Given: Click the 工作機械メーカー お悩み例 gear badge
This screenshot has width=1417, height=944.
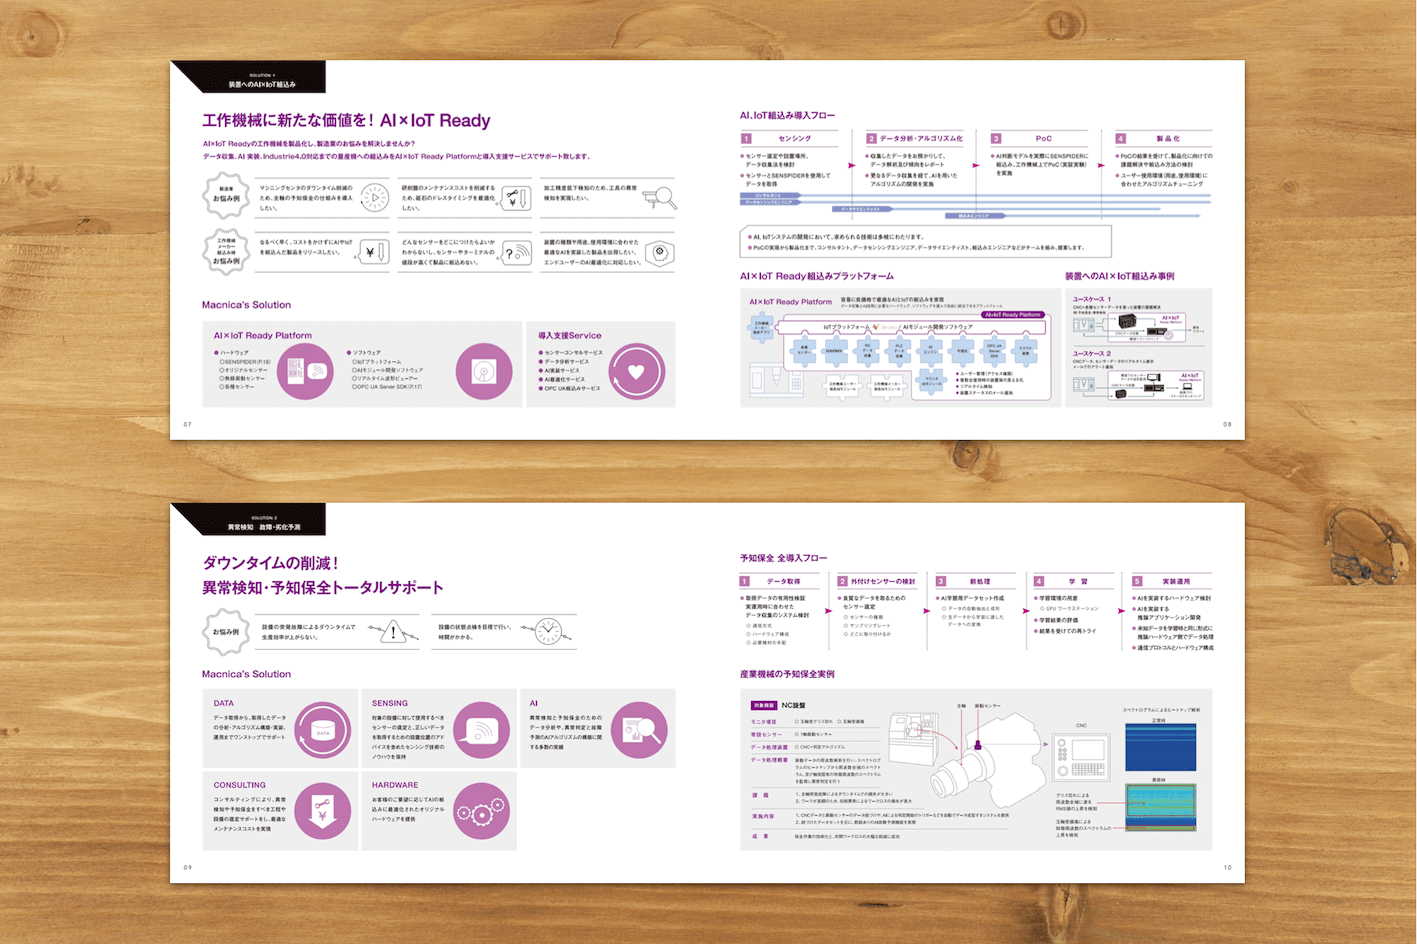Looking at the screenshot, I should click(227, 250).
